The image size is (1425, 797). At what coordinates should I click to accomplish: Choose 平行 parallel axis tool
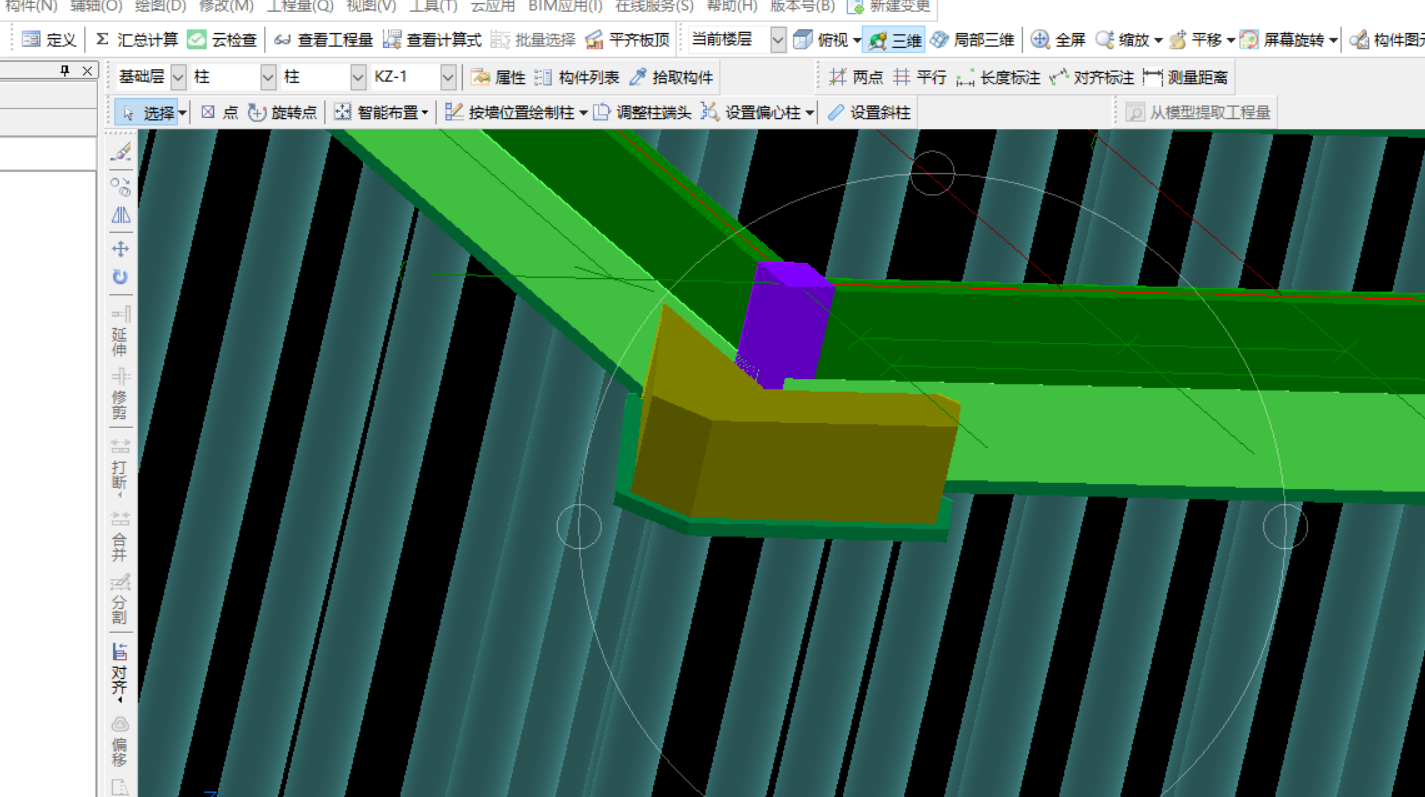tap(919, 77)
